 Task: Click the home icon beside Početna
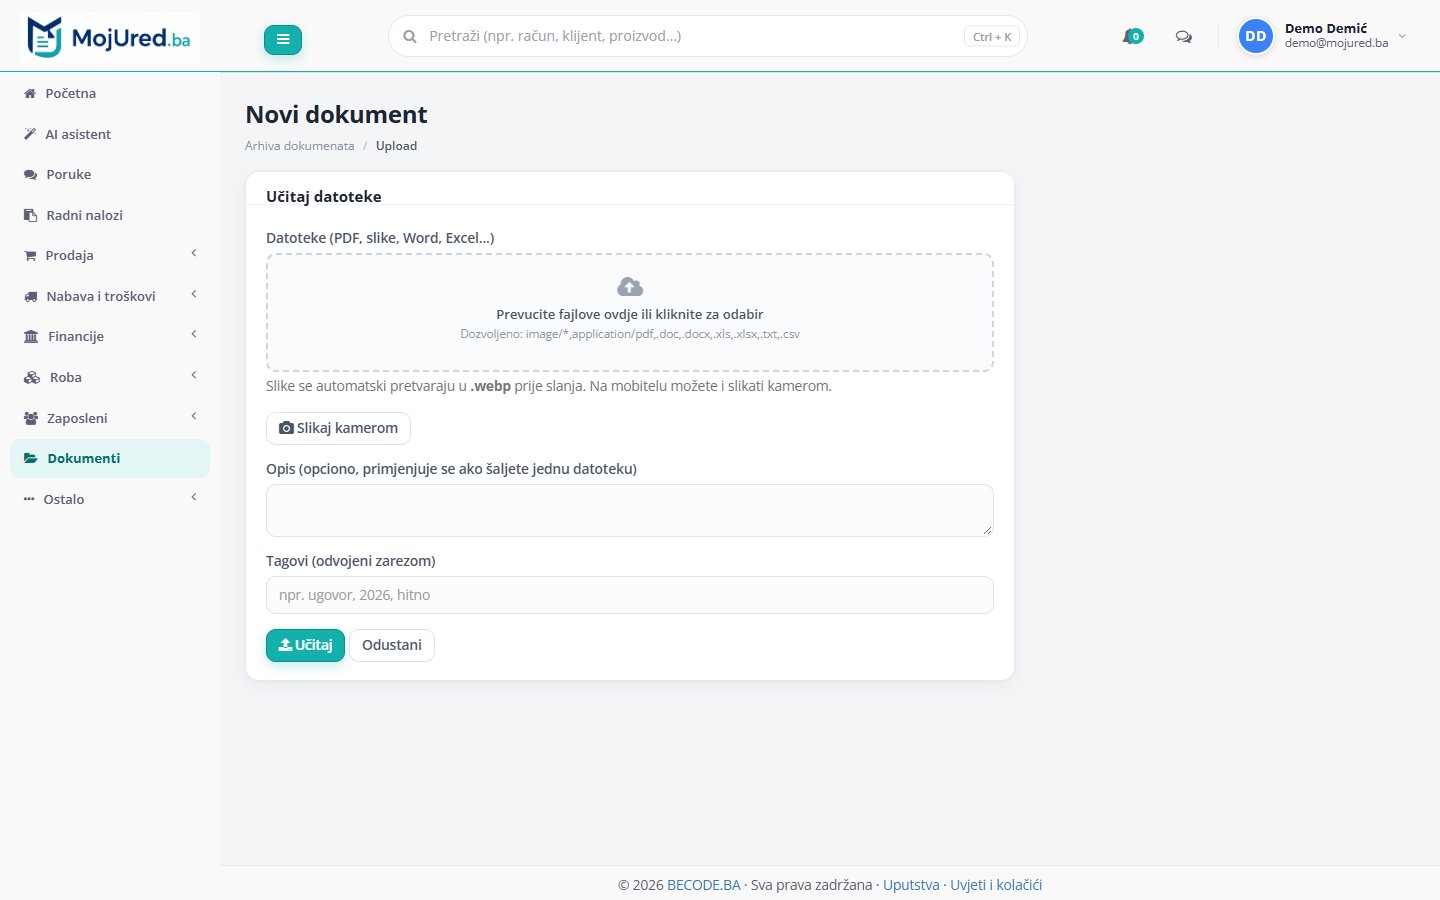[x=30, y=93]
